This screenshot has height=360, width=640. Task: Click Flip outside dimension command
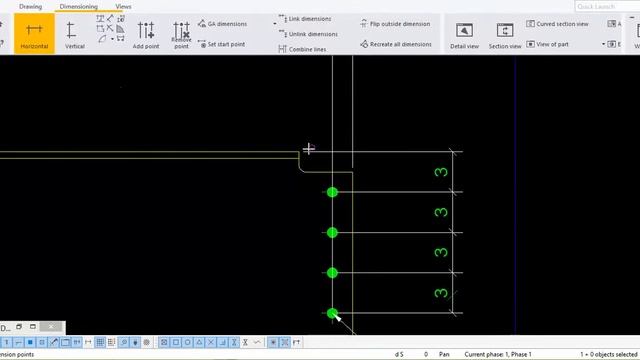click(395, 24)
